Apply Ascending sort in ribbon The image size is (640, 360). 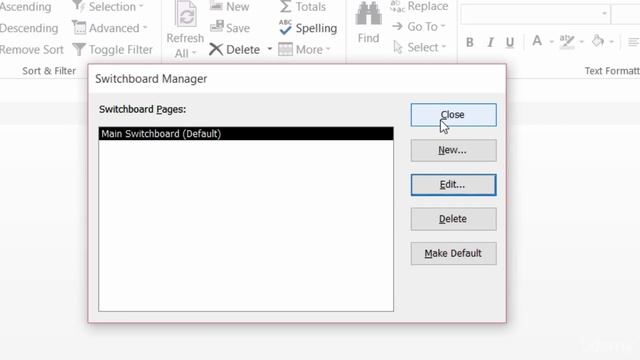(25, 7)
